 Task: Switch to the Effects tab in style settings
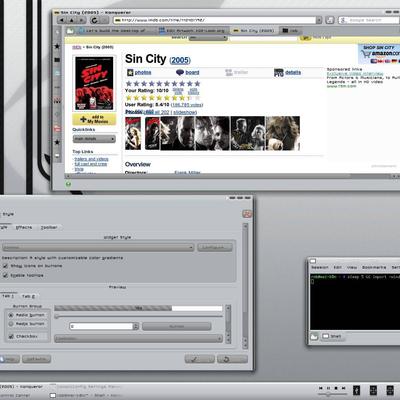coord(24,227)
